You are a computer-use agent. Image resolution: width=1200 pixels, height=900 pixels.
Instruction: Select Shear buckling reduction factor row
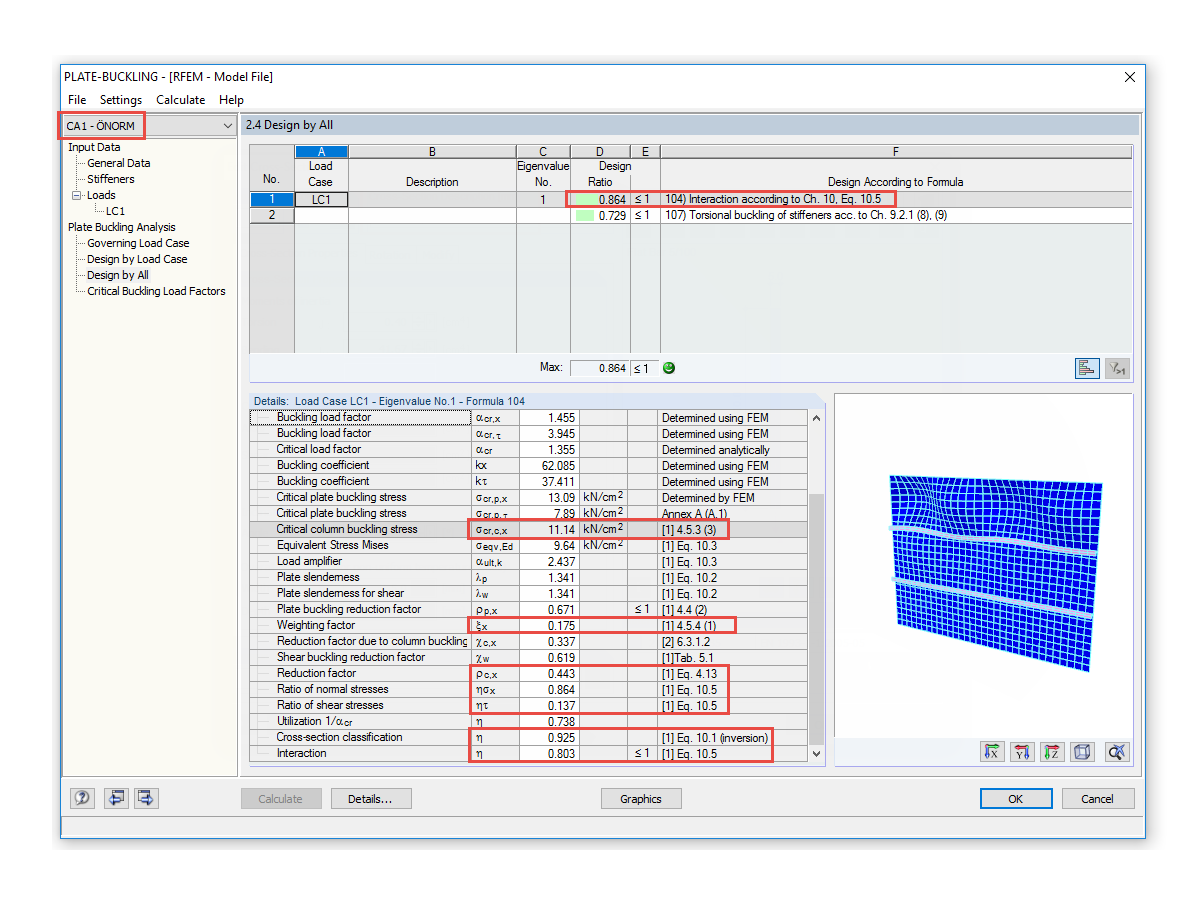click(x=528, y=657)
